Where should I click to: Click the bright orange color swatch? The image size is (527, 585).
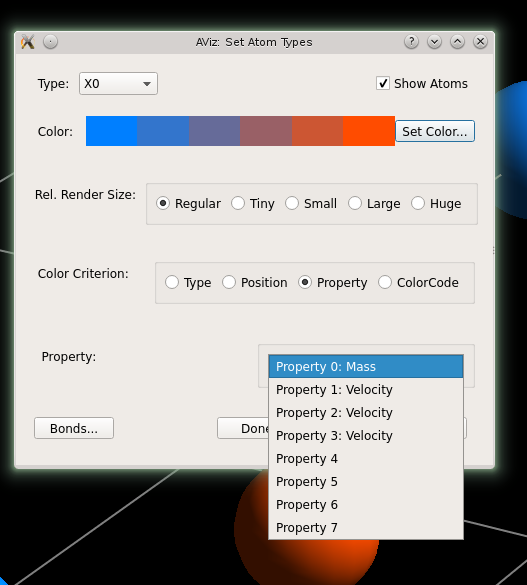[369, 131]
